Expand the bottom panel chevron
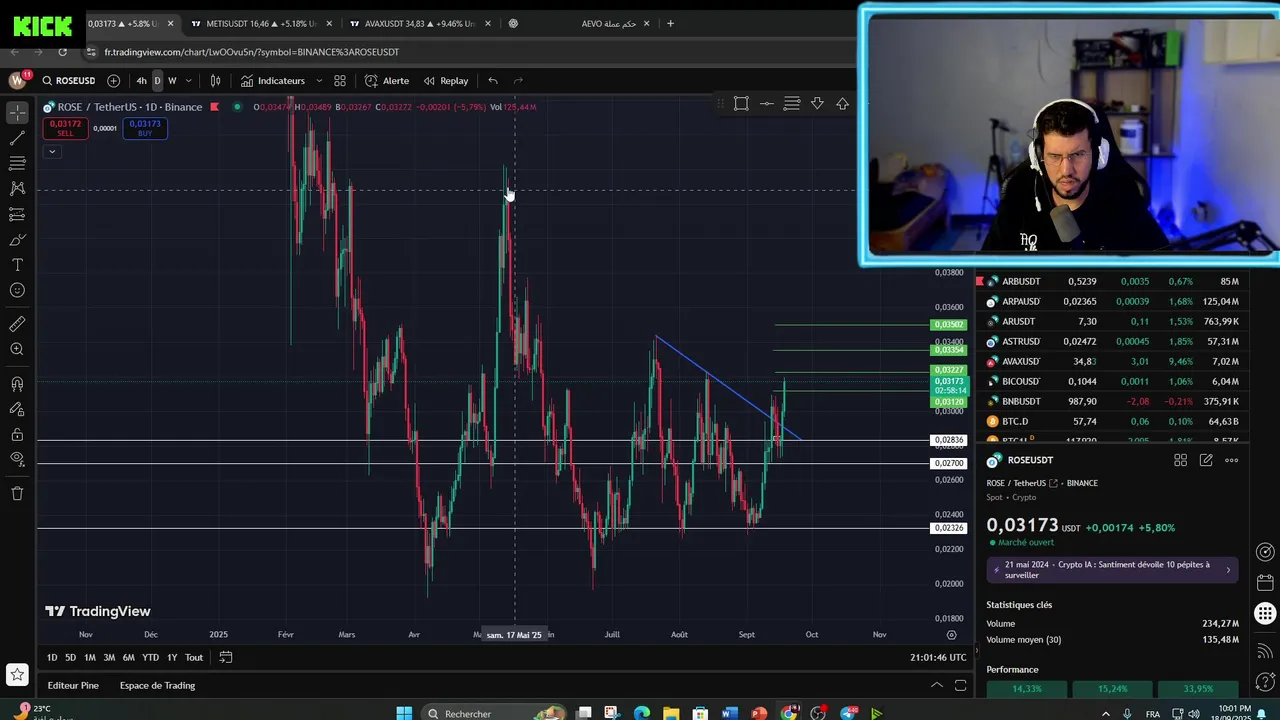The width and height of the screenshot is (1280, 720). coord(937,685)
